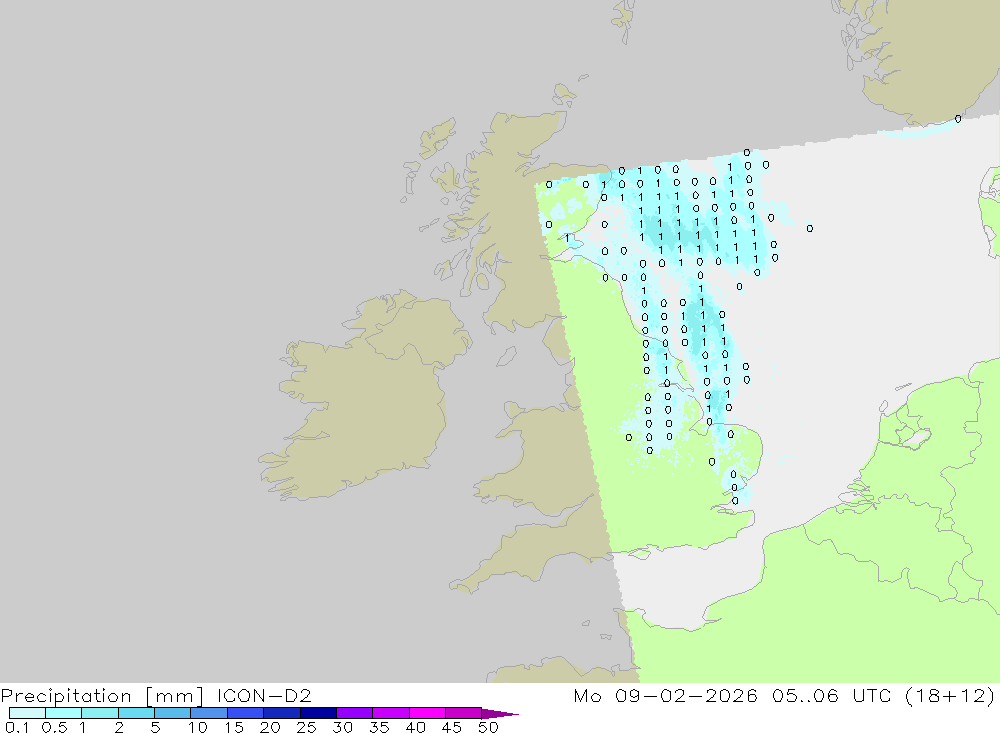This screenshot has height=733, width=1000.
Task: Click the 'UTC' label
Action: [x=872, y=695]
